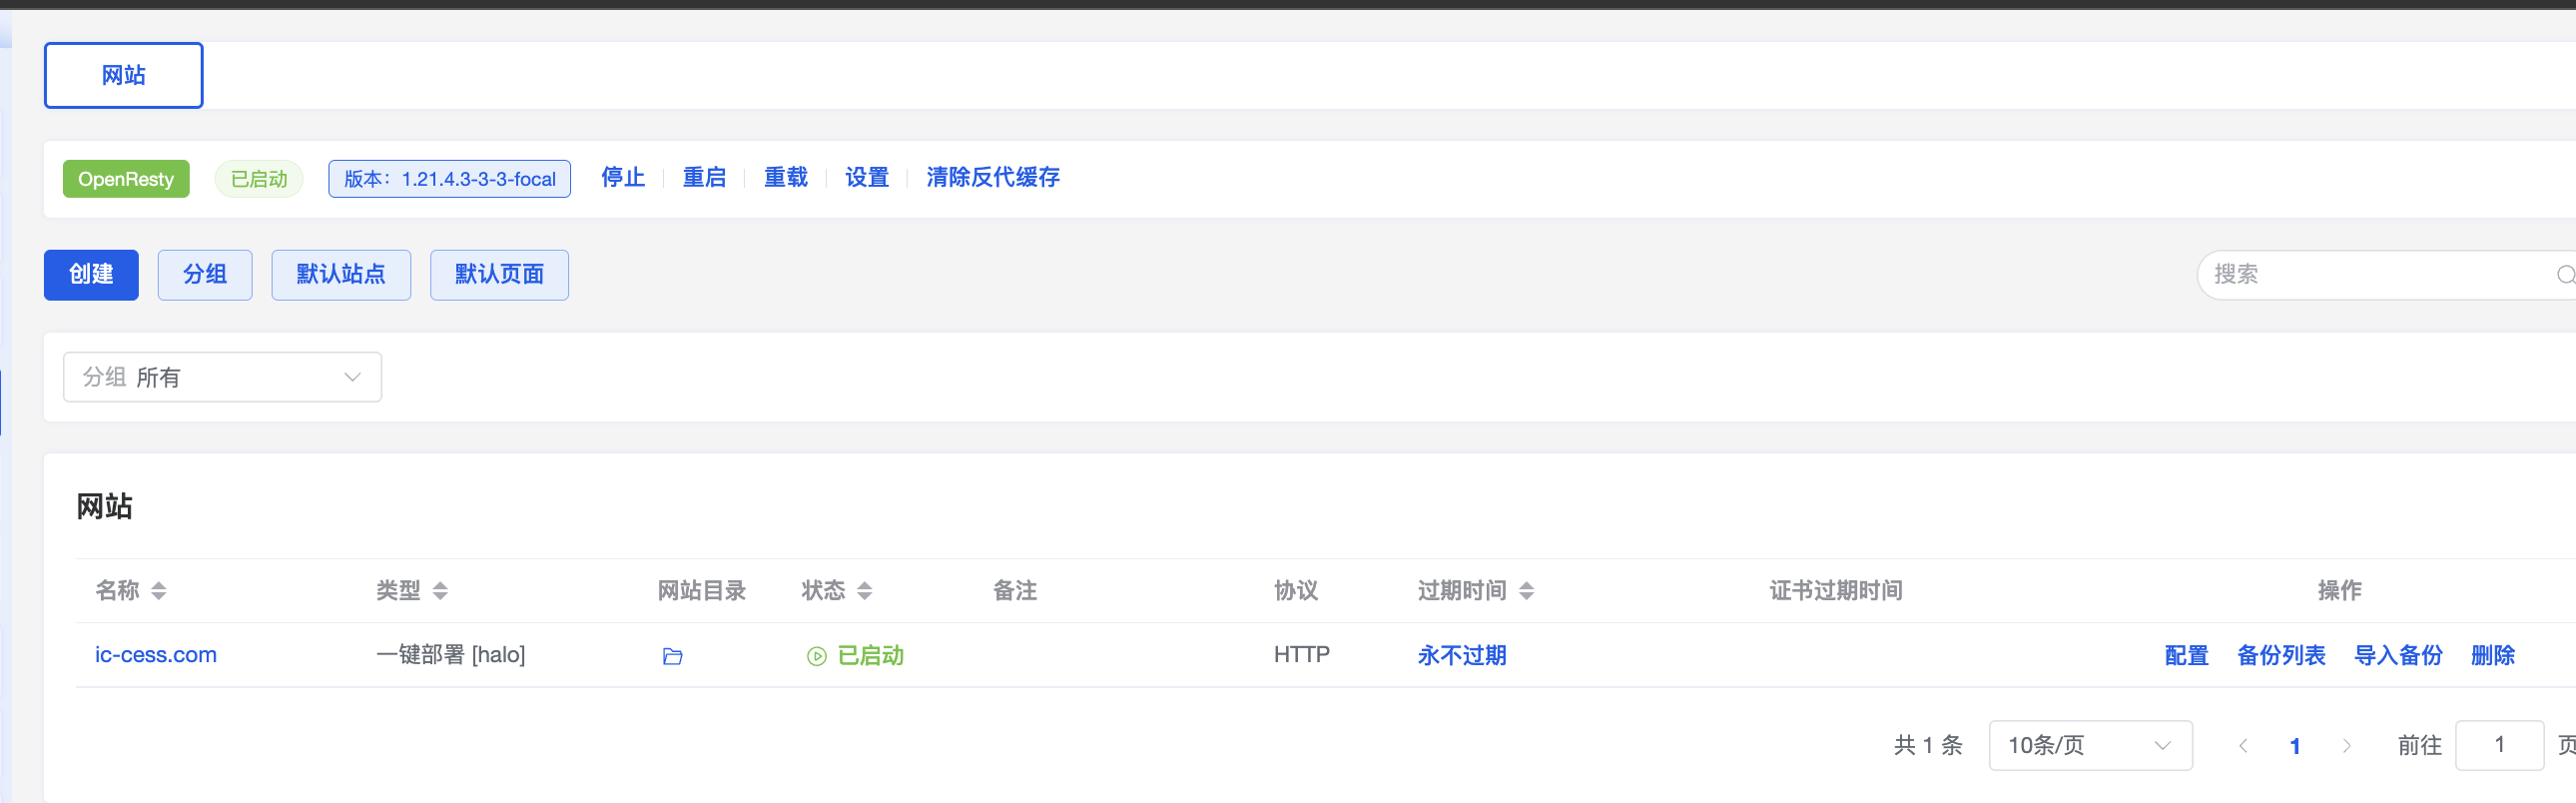Click into the search input field
The width and height of the screenshot is (2576, 803).
(x=2370, y=275)
